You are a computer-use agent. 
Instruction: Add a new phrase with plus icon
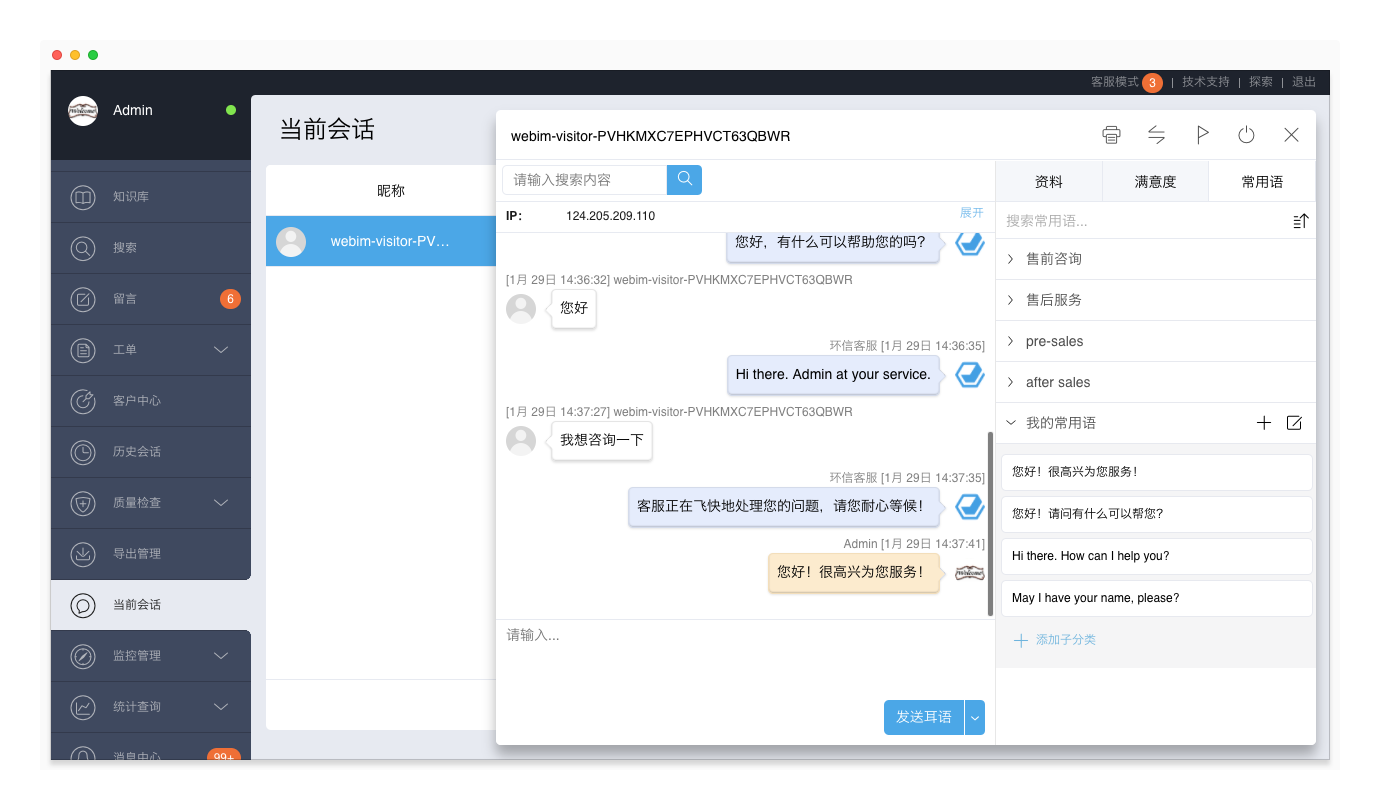1264,423
